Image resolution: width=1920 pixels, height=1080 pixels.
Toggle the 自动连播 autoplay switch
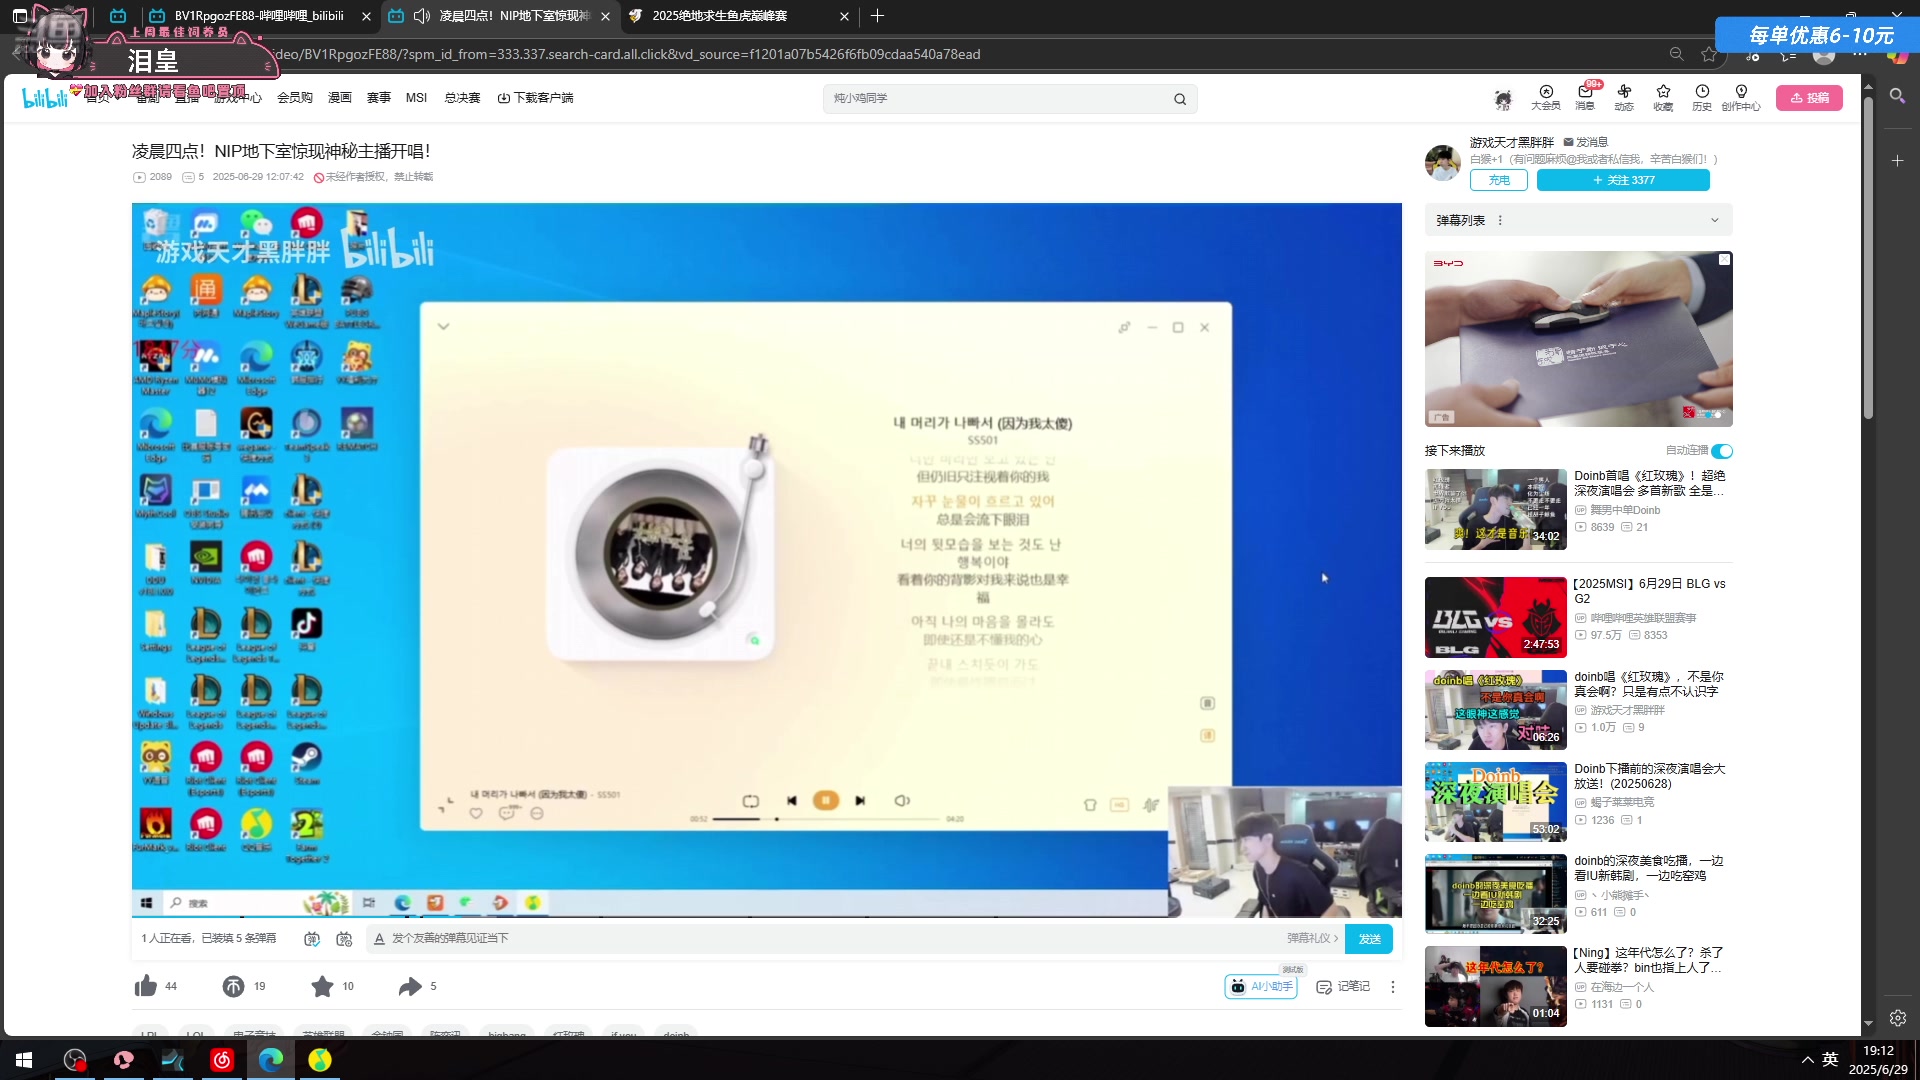click(1722, 451)
